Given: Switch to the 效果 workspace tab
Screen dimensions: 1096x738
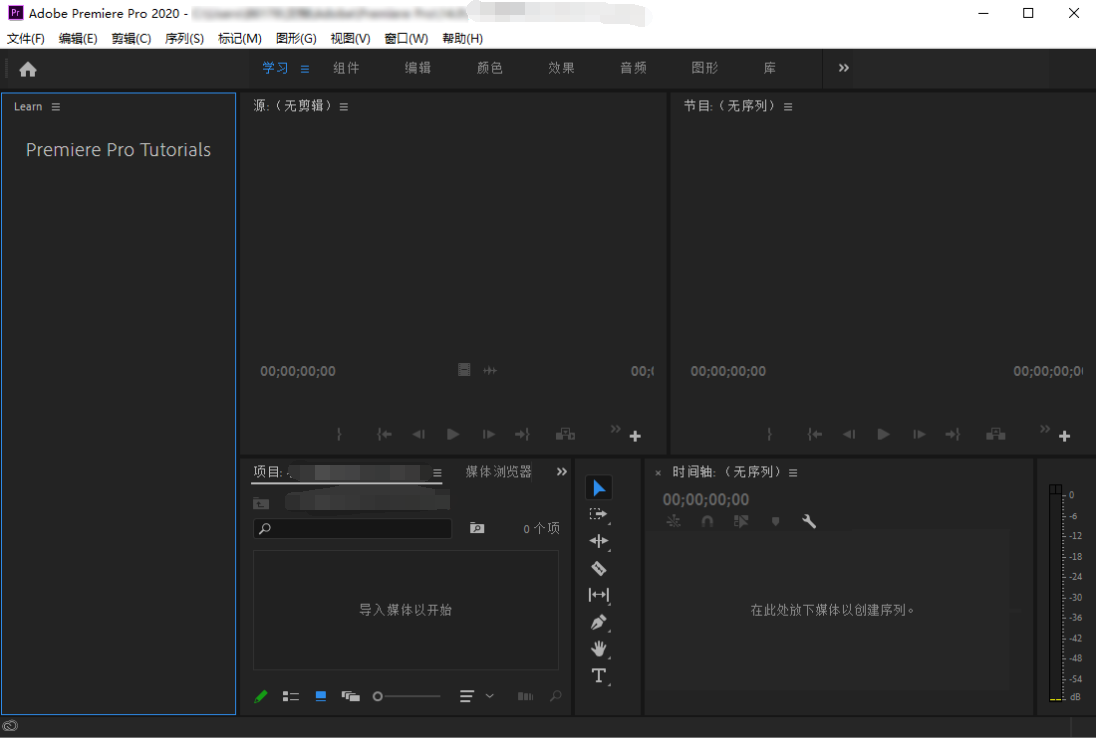Looking at the screenshot, I should [561, 68].
